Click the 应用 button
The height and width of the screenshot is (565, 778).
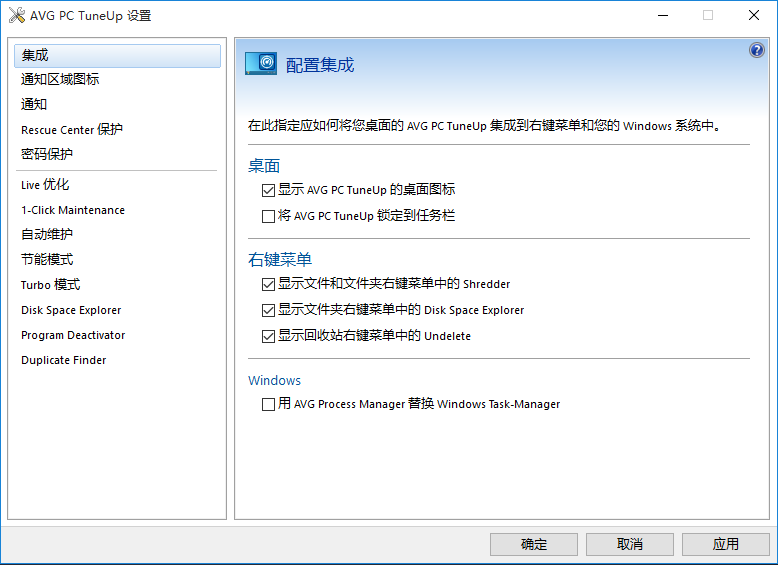pyautogui.click(x=726, y=544)
